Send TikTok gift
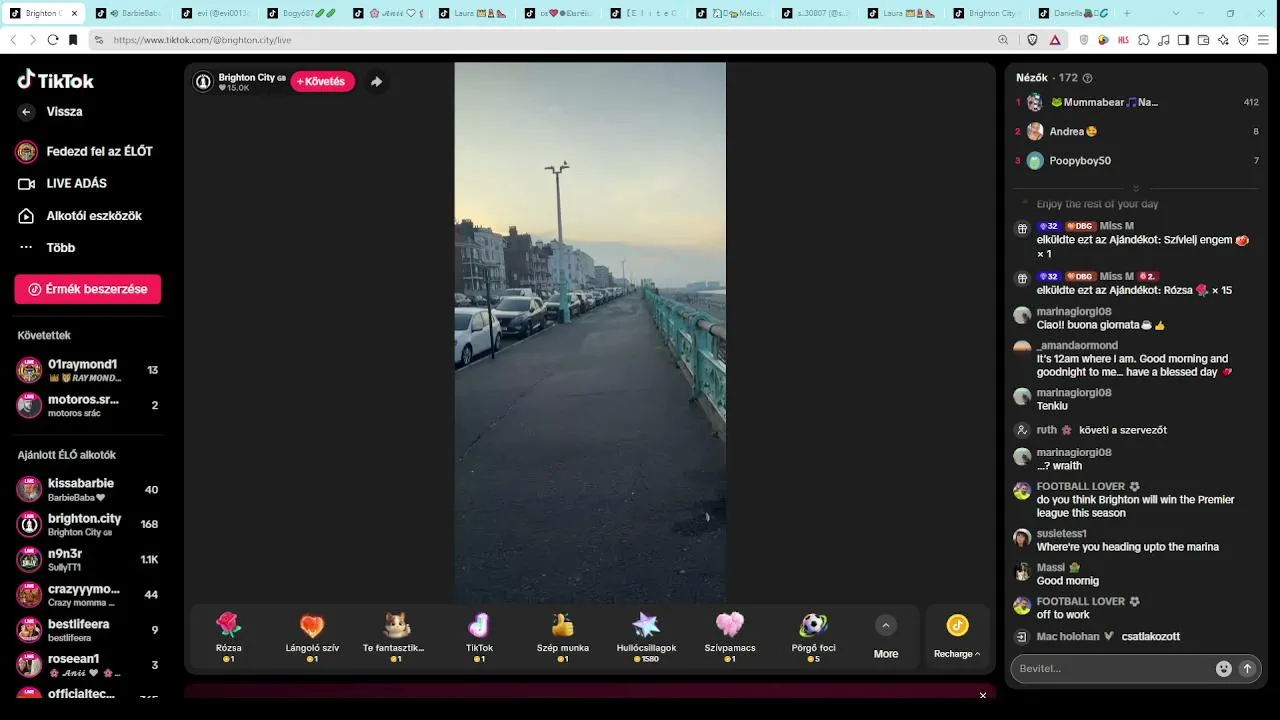1280x720 pixels. coord(479,637)
